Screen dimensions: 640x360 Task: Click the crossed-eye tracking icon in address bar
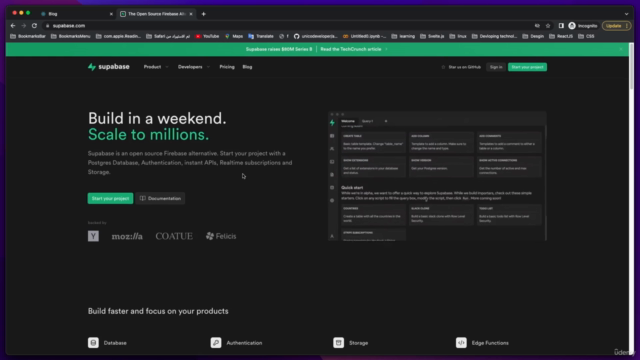[537, 26]
